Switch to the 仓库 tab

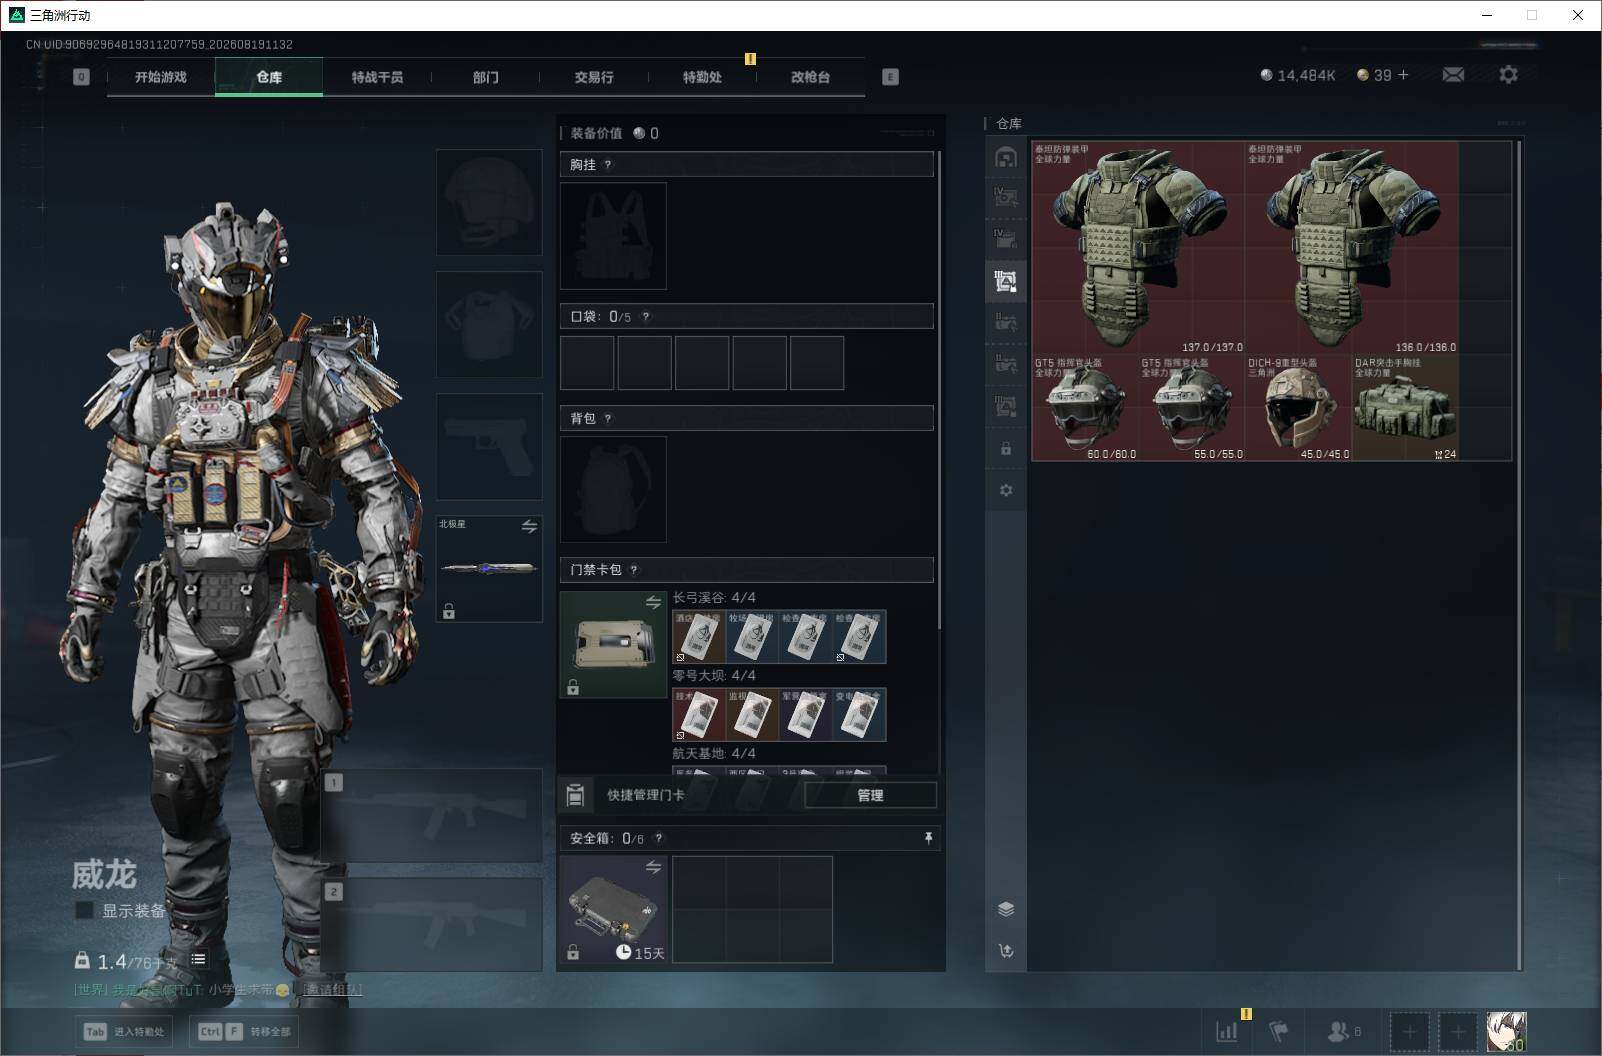tap(269, 77)
